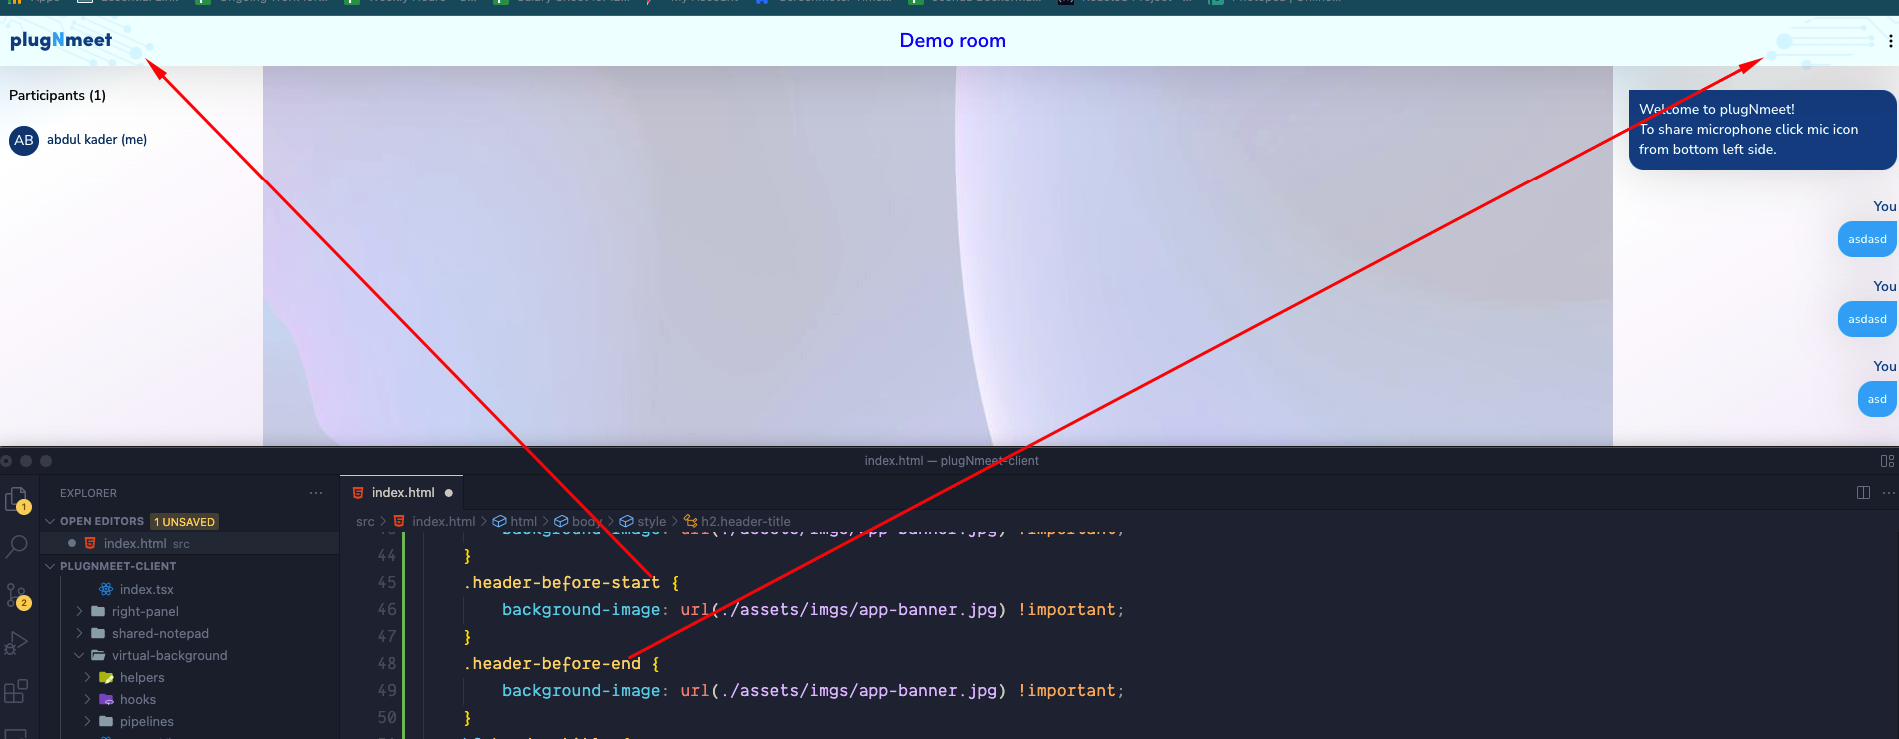Open the Run and Debug view
The image size is (1899, 739).
pos(16,643)
